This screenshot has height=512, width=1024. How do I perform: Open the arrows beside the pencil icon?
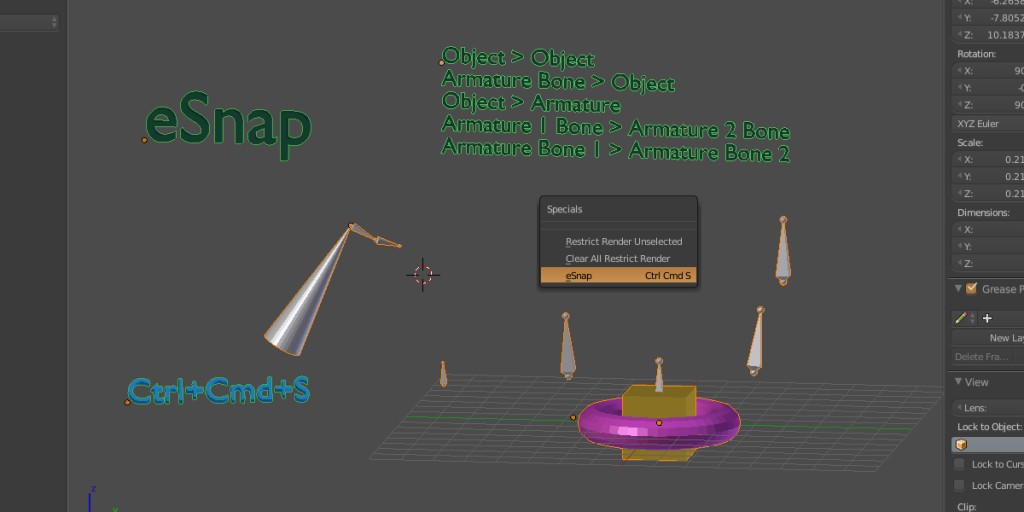(x=972, y=318)
